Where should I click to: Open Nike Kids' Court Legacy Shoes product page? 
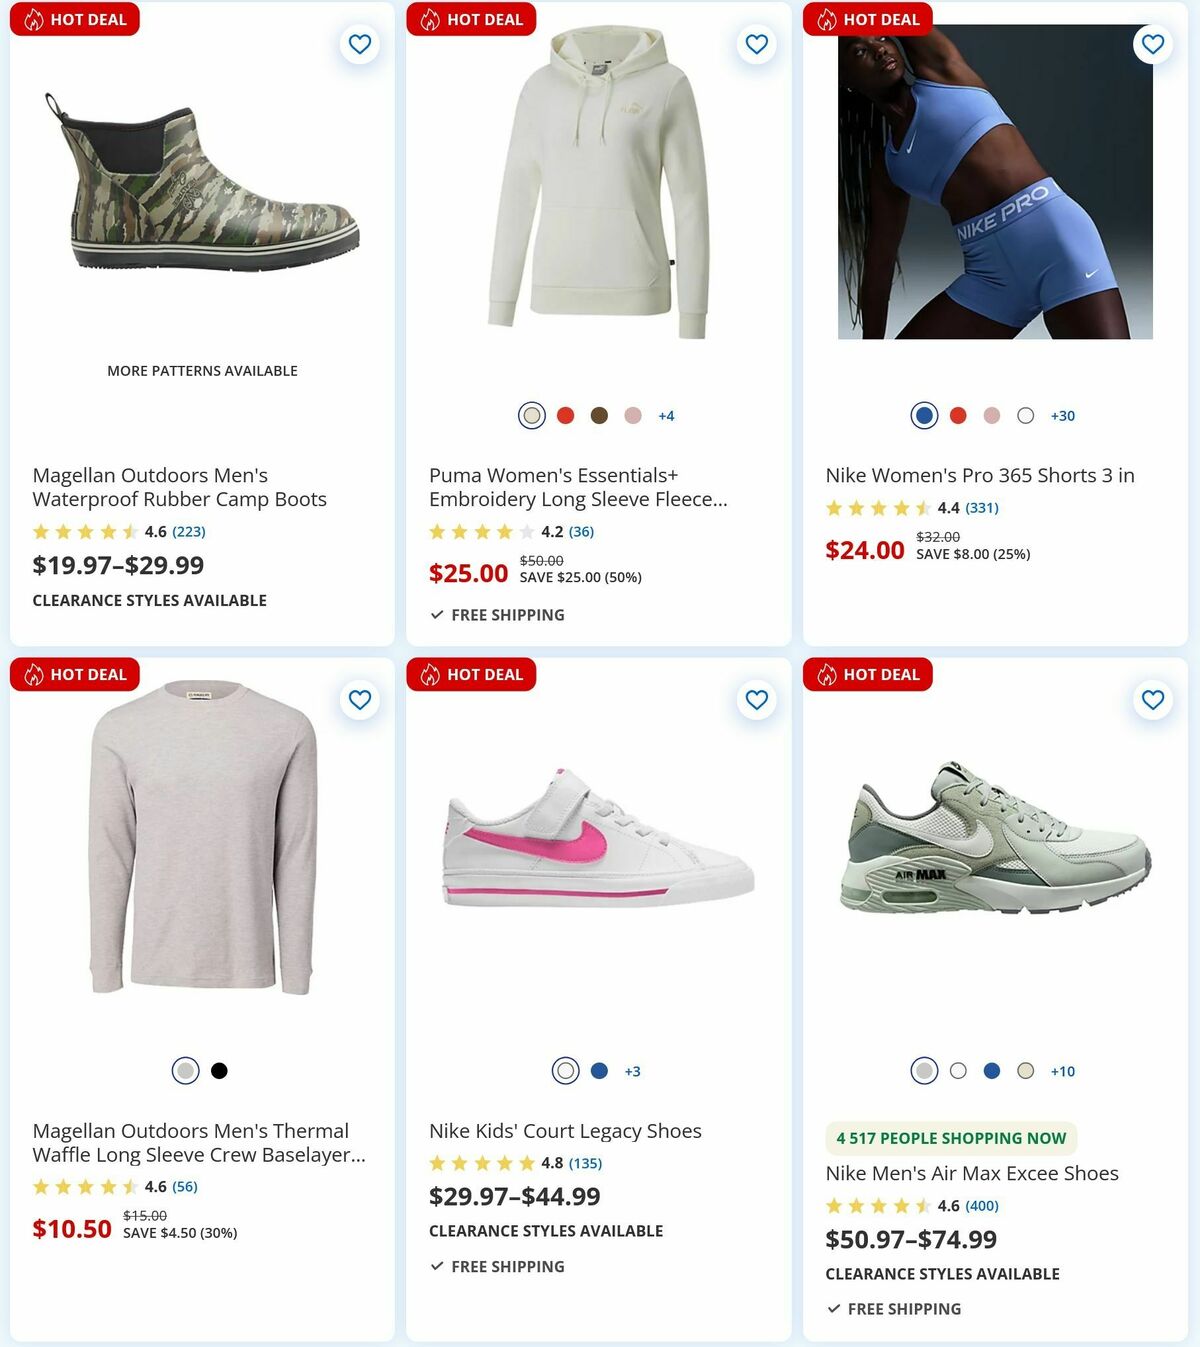(x=566, y=1131)
